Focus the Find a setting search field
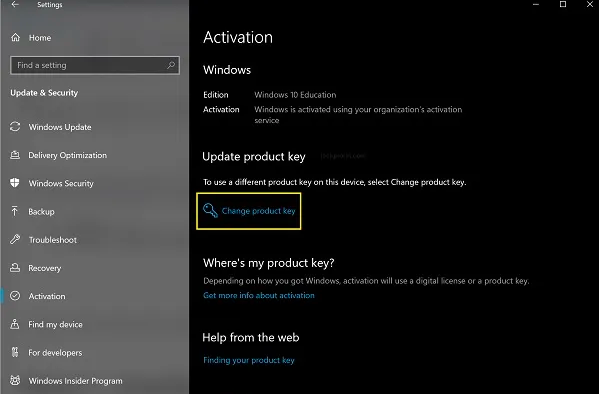 pos(95,65)
